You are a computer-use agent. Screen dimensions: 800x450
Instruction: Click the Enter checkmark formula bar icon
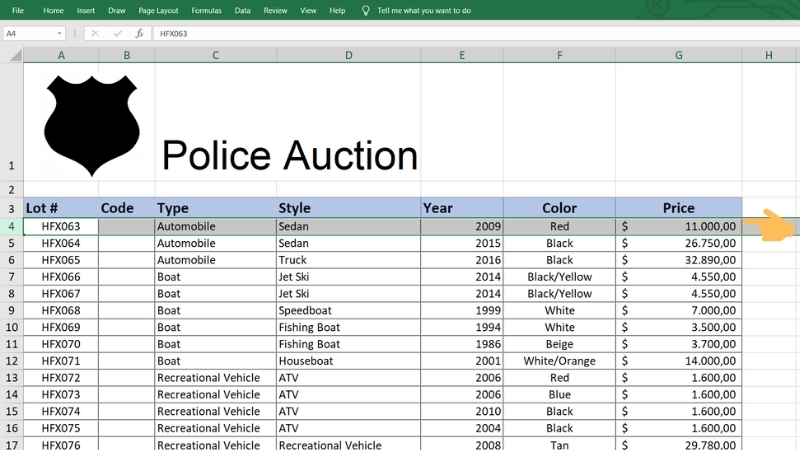tap(118, 34)
